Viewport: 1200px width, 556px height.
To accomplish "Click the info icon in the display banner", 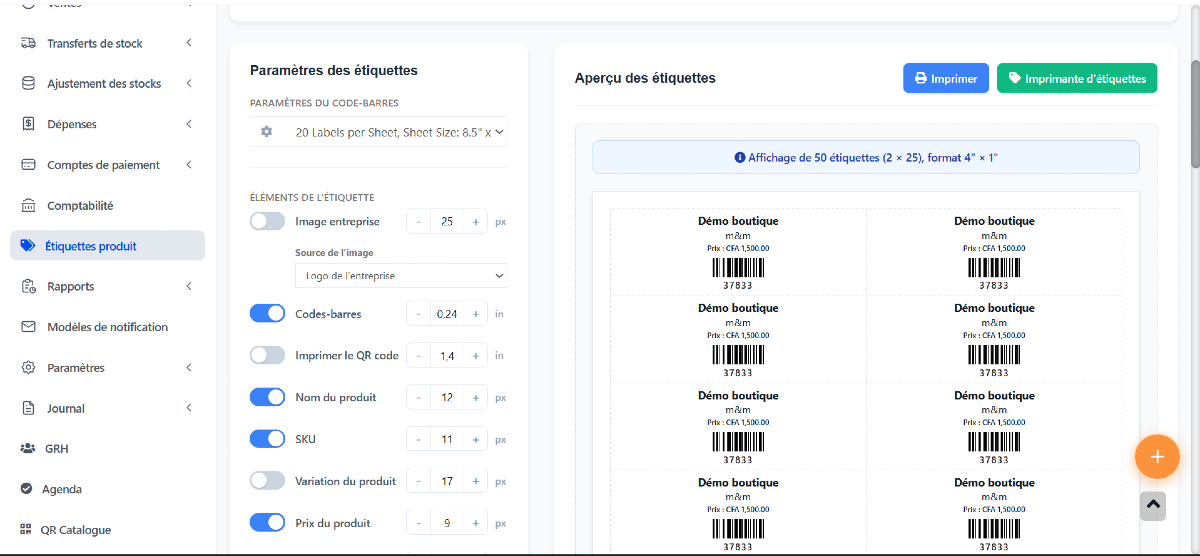I will pyautogui.click(x=740, y=158).
